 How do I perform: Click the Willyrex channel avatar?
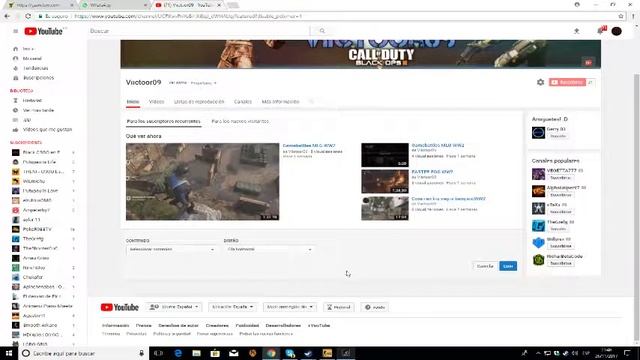[538, 242]
